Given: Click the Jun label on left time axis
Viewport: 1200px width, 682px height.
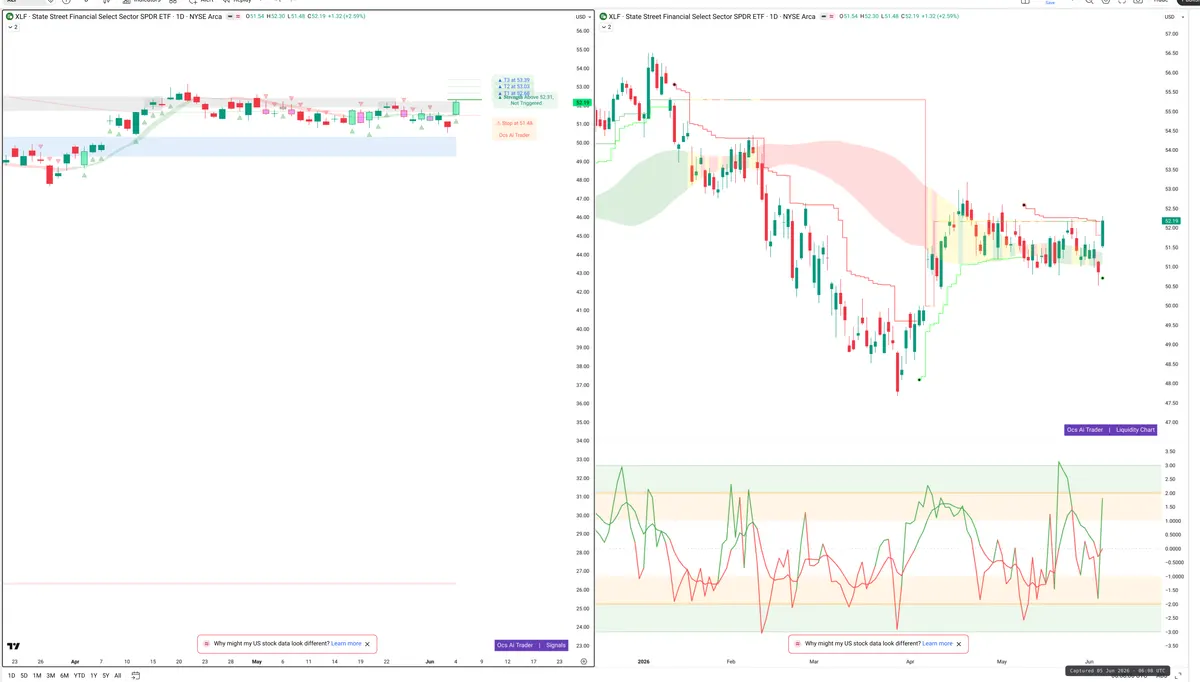Looking at the screenshot, I should tap(429, 662).
